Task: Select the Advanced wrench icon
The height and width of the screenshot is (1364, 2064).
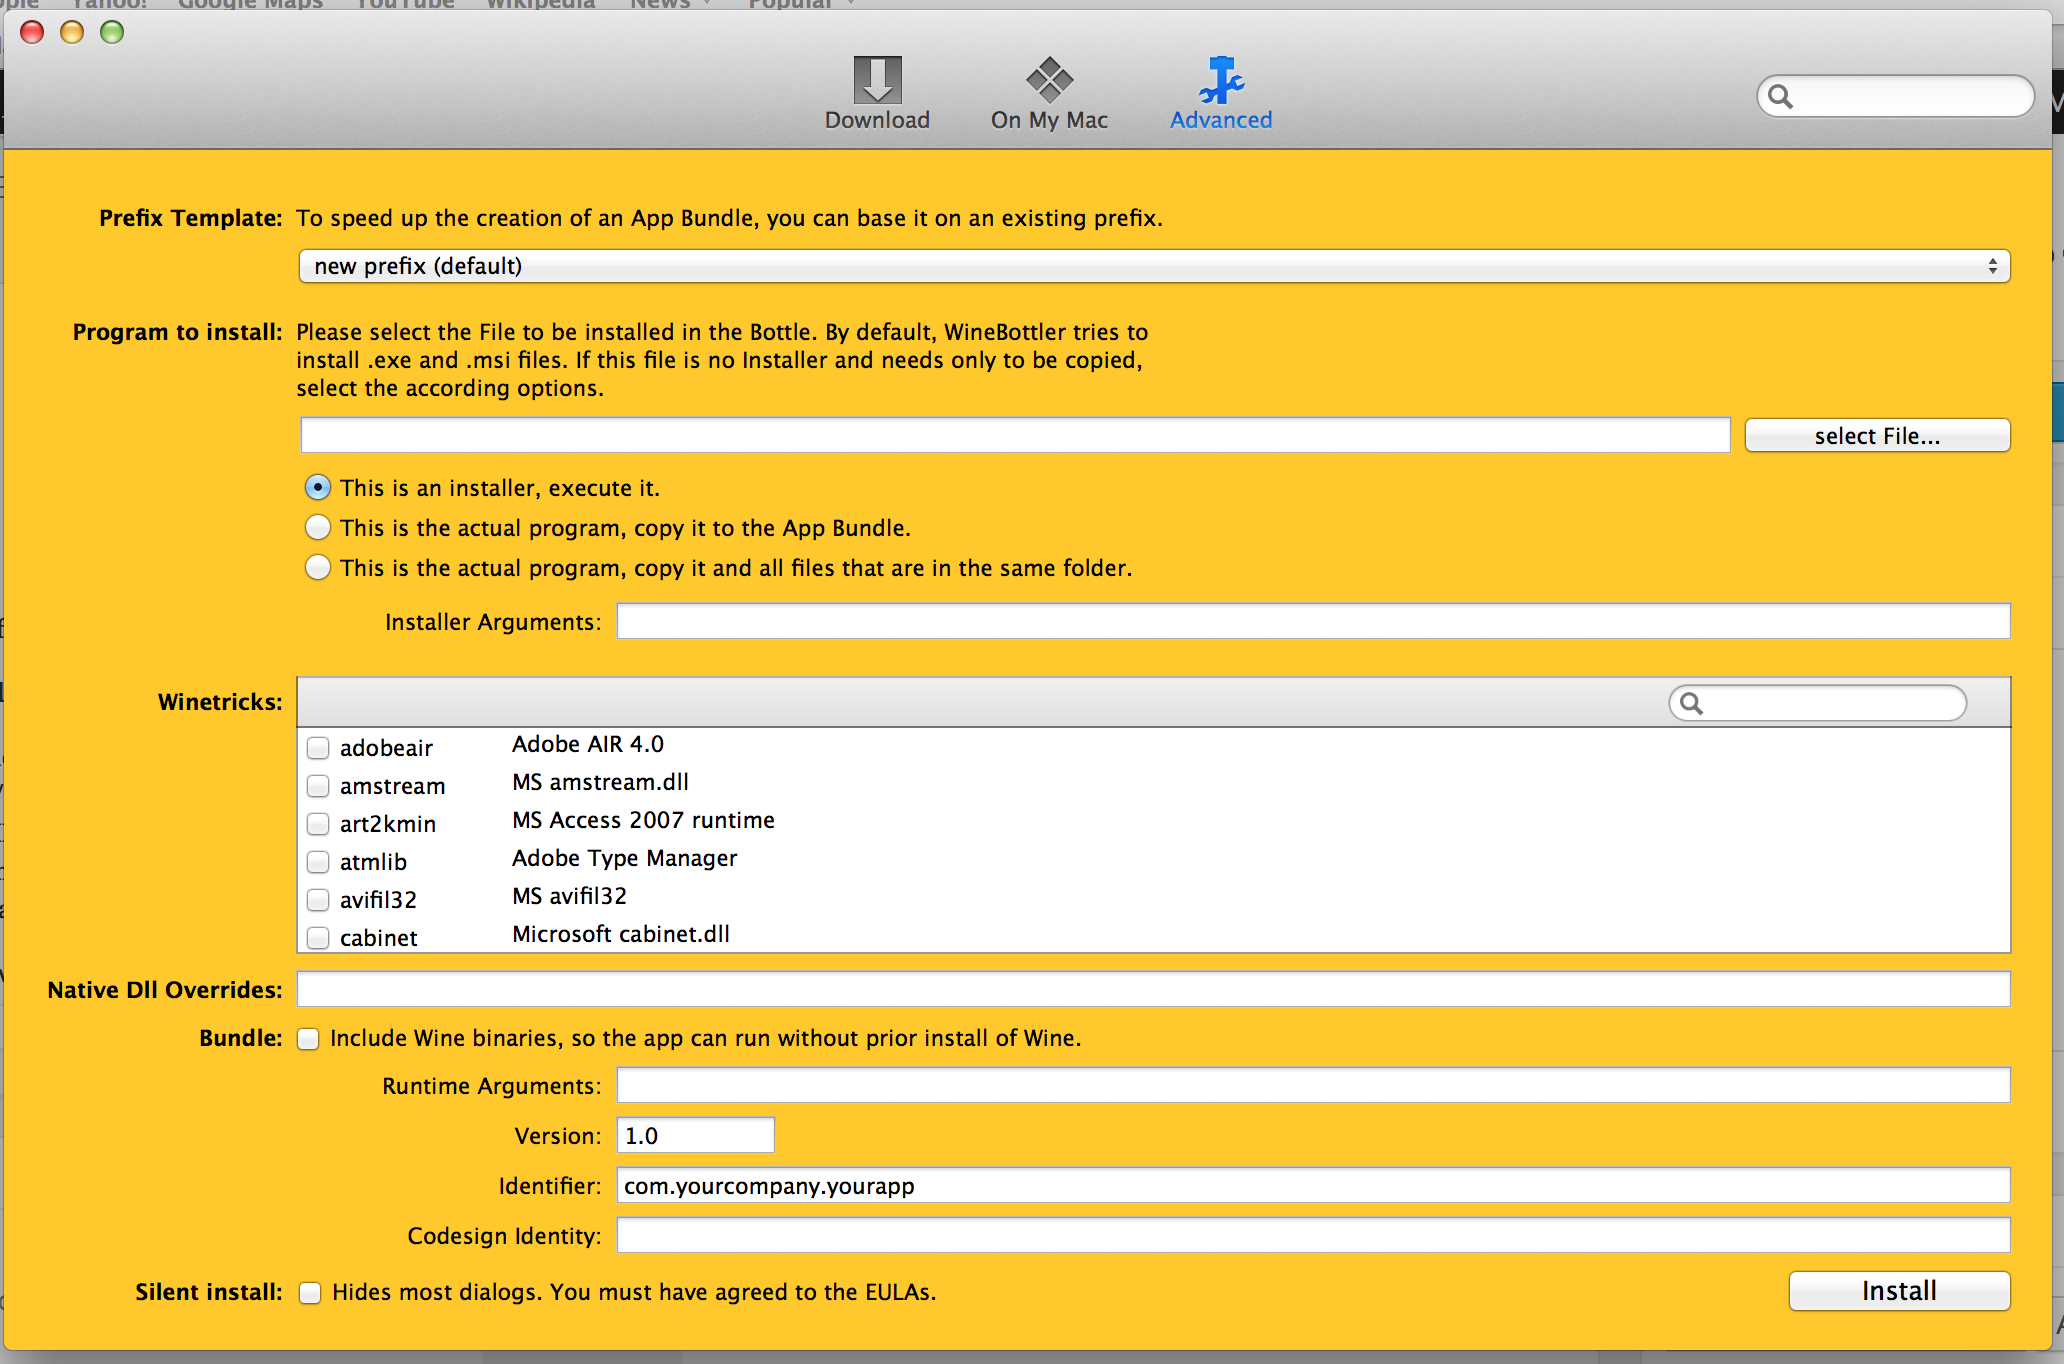Action: pos(1221,81)
